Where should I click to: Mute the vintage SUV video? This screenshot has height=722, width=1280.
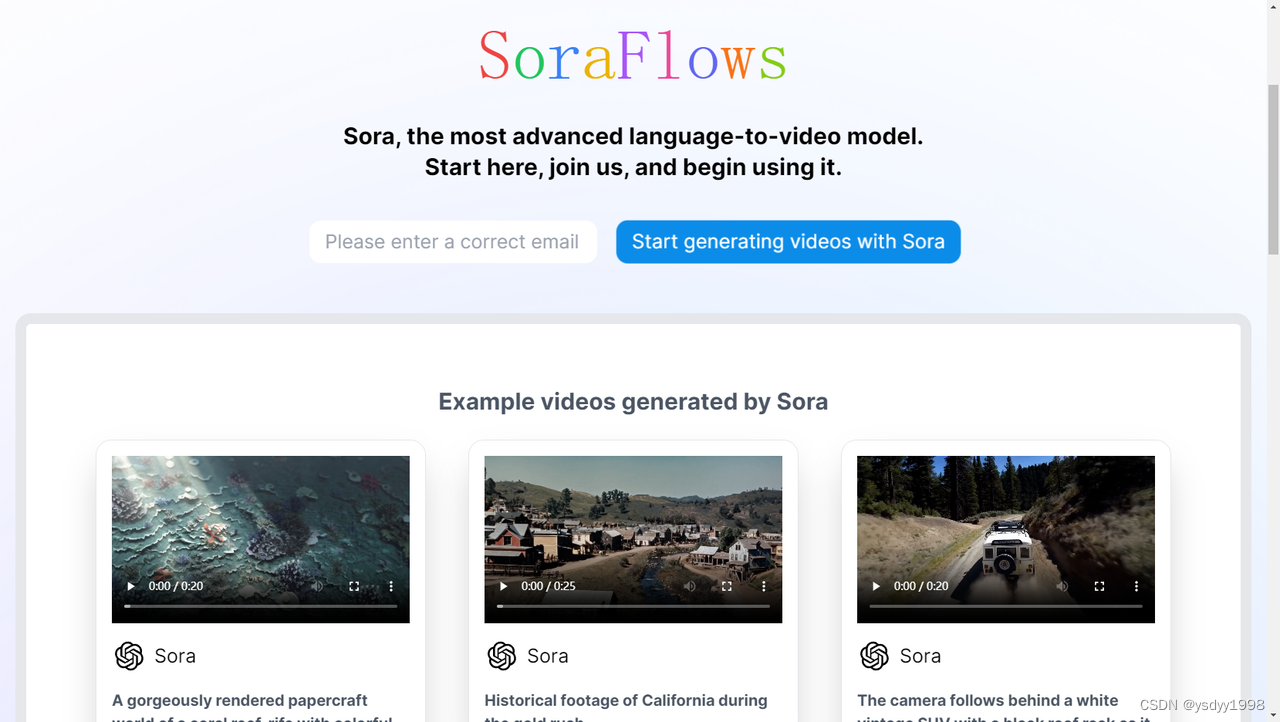(x=1062, y=586)
